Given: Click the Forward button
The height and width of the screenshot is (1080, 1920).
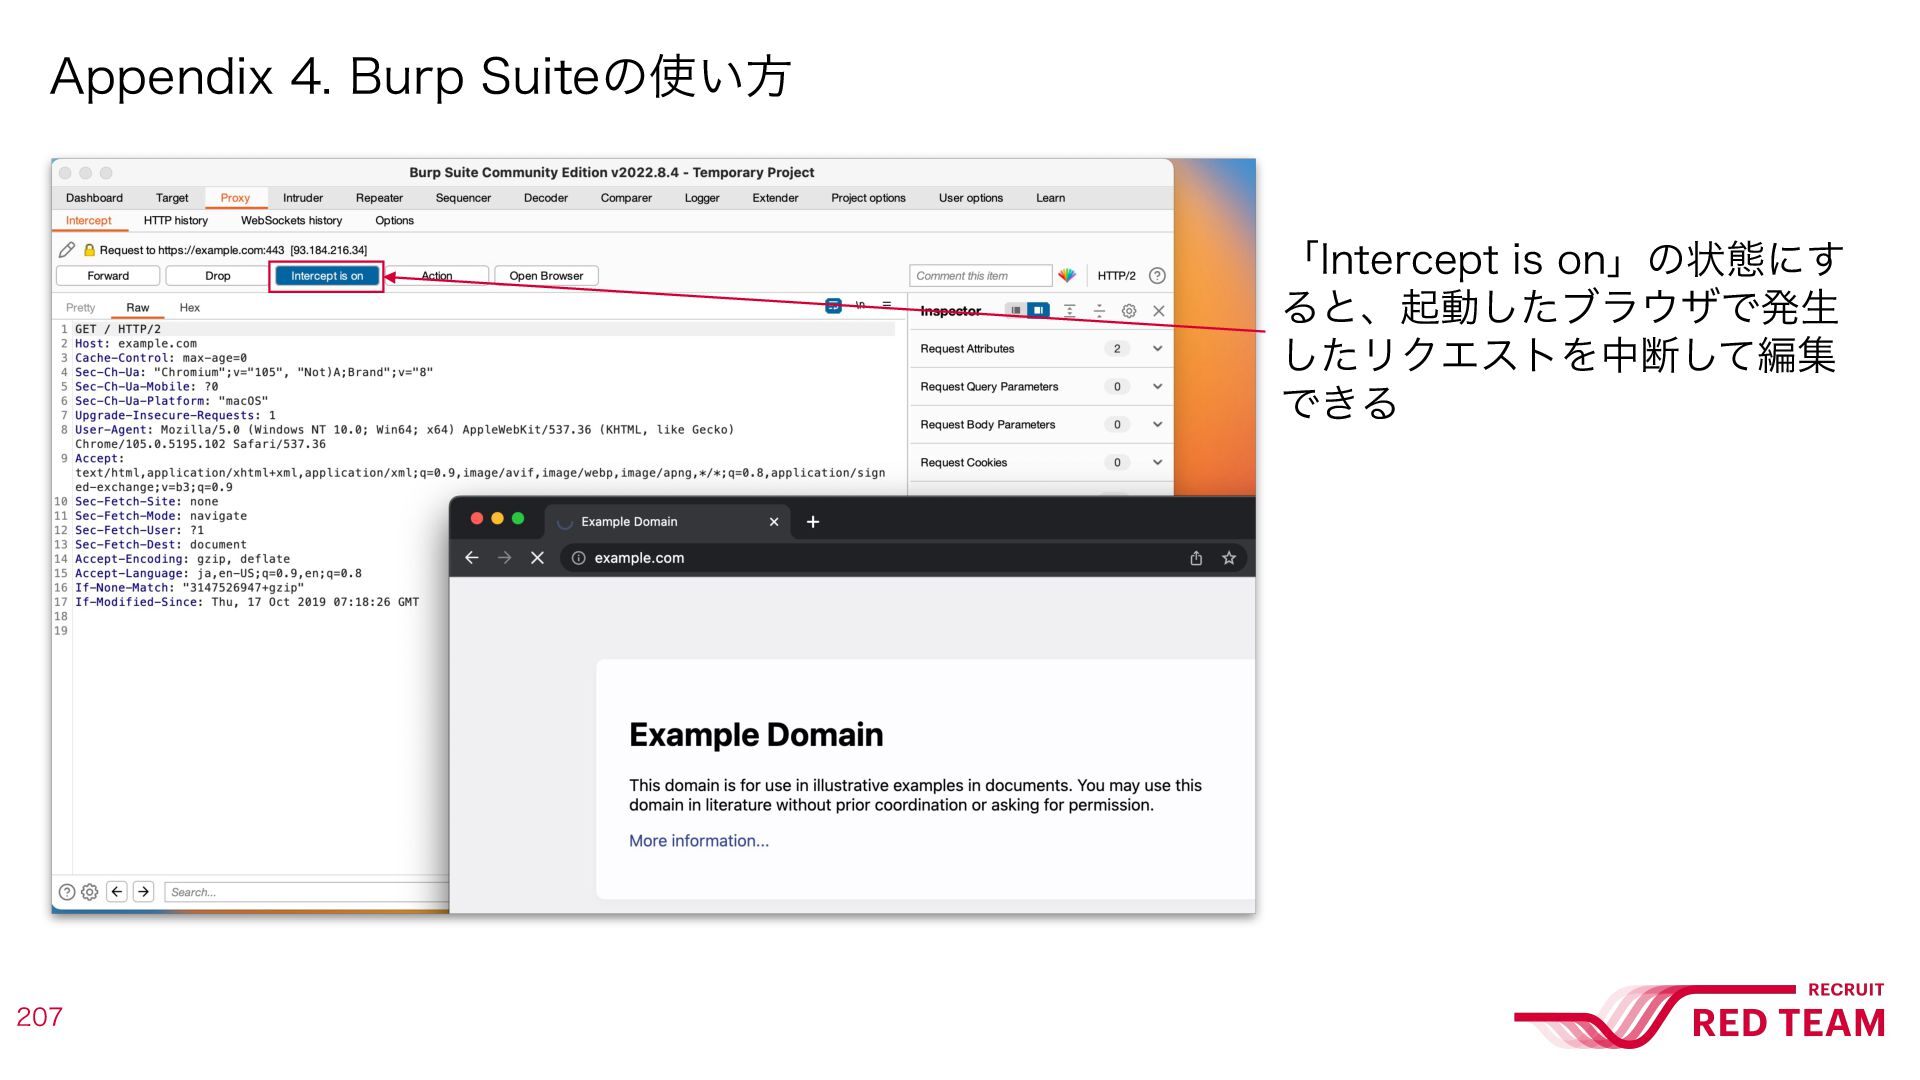Looking at the screenshot, I should [108, 276].
